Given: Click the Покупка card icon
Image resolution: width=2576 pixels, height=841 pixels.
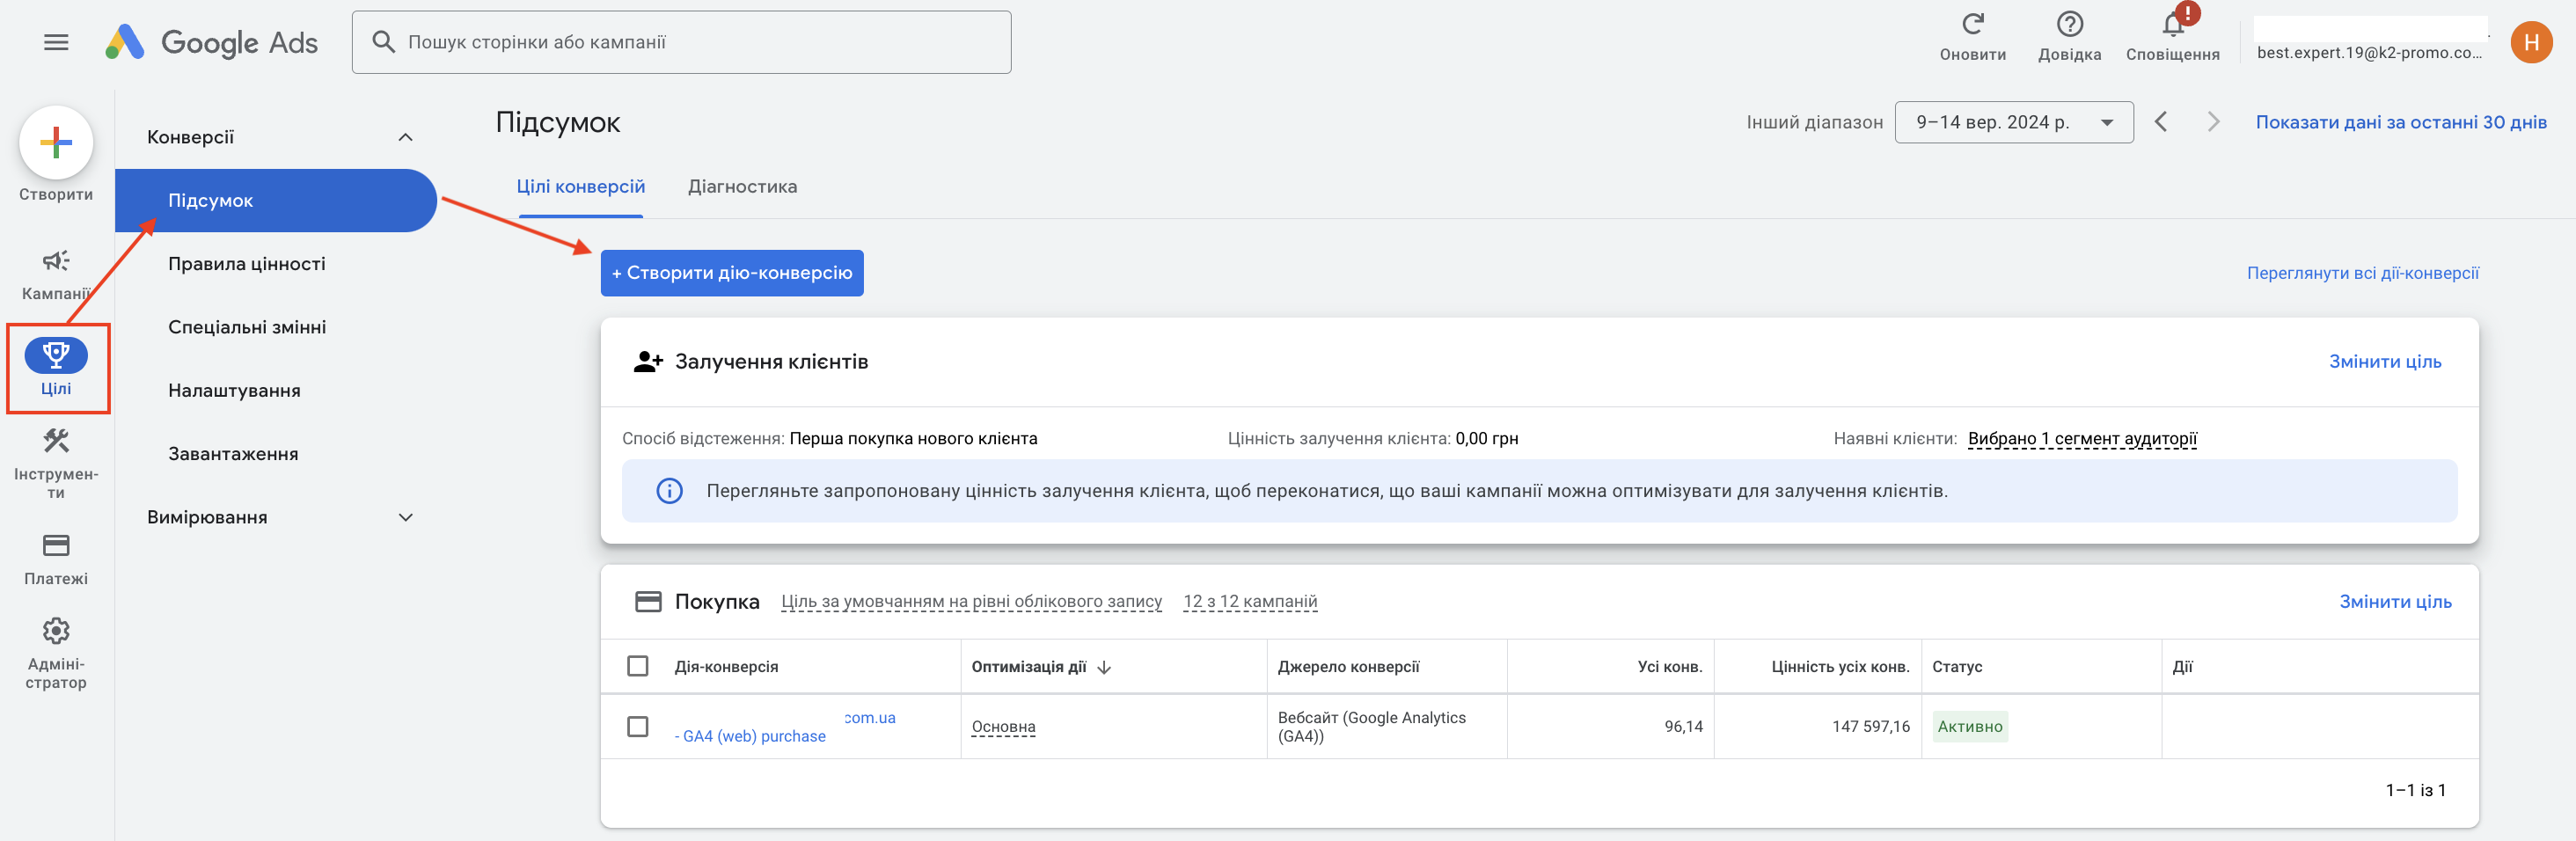Looking at the screenshot, I should 648,602.
